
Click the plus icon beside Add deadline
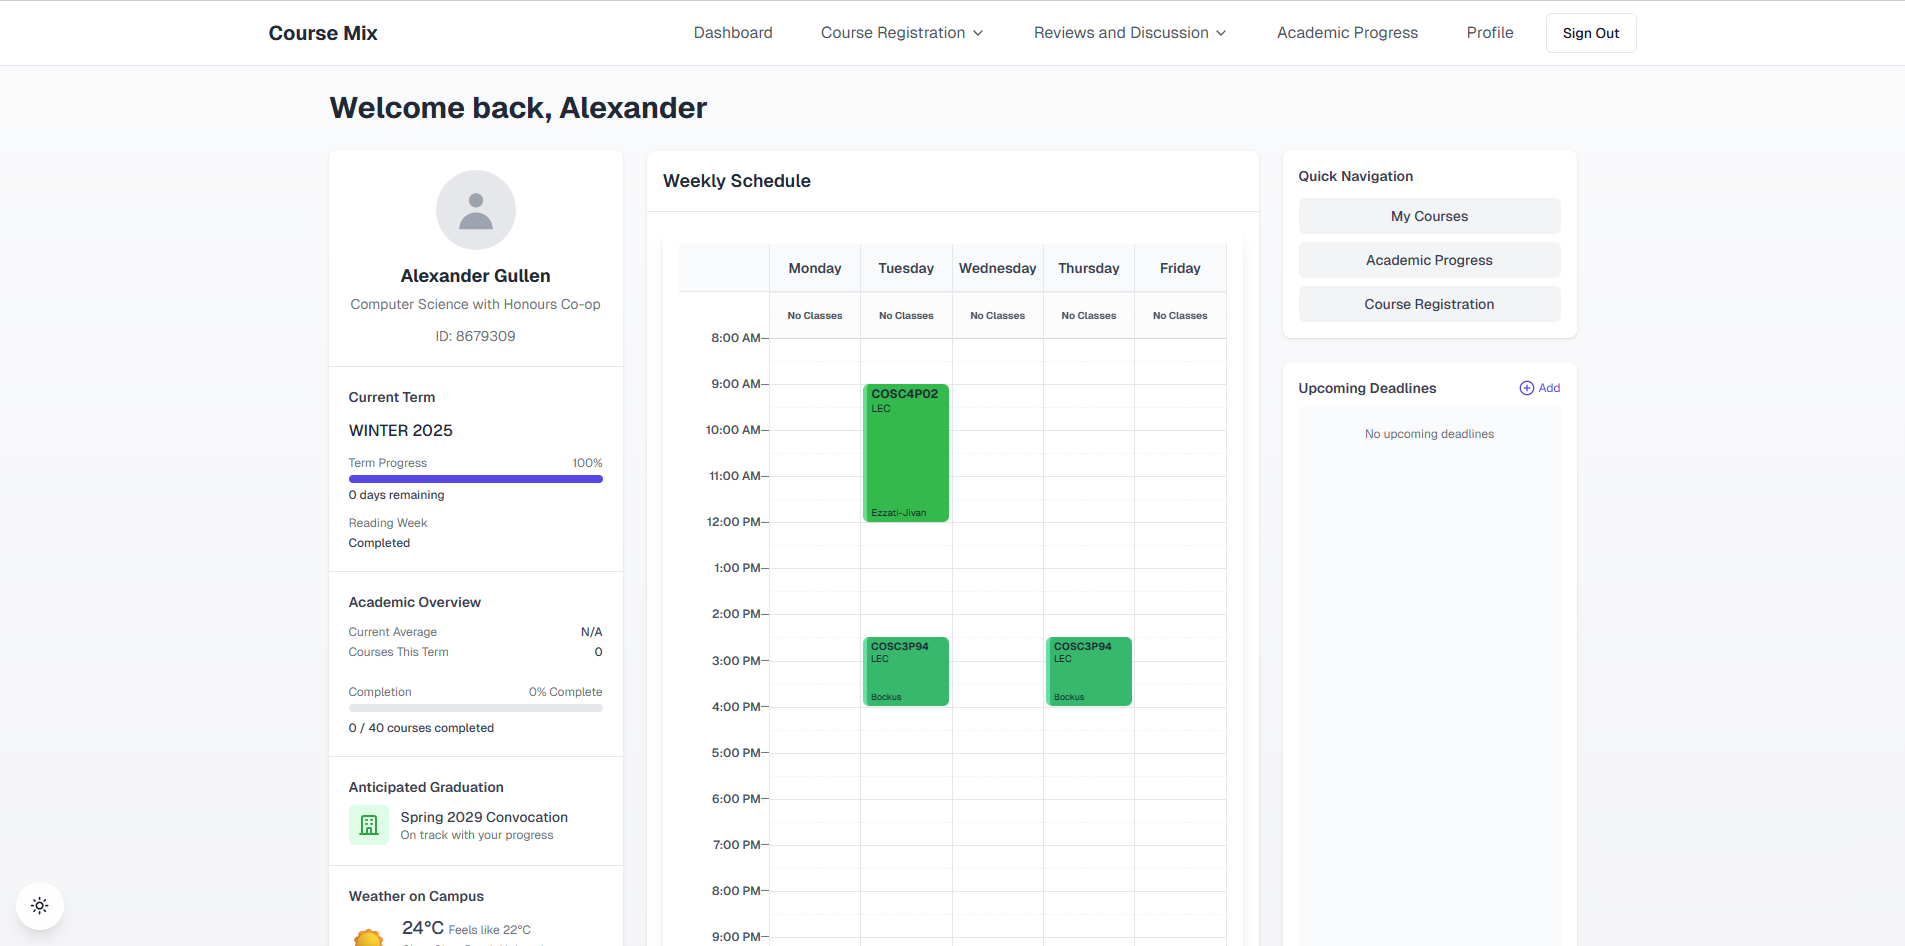1526,388
